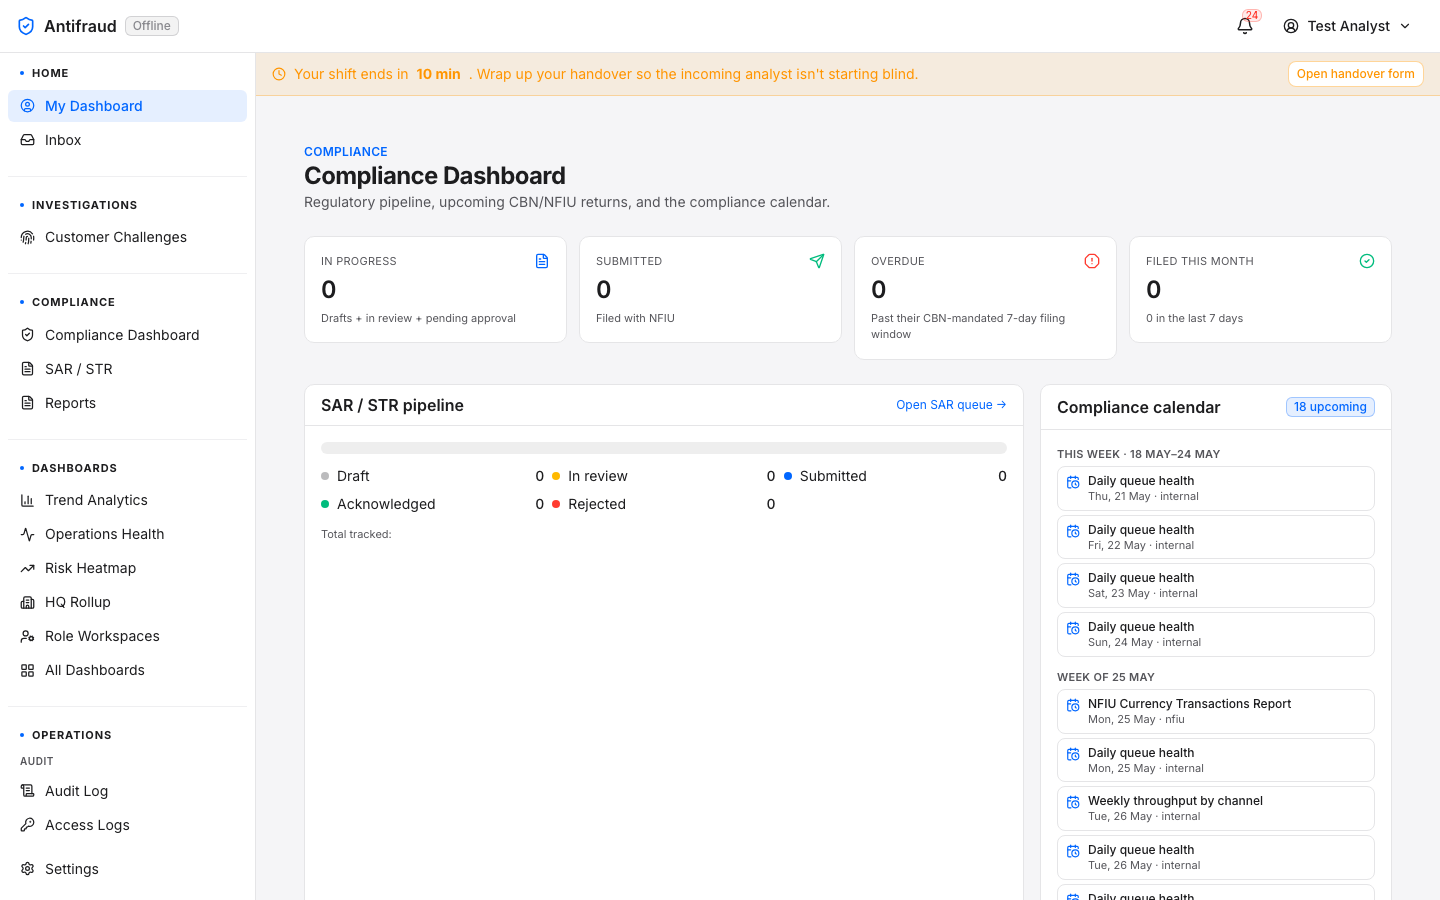
Task: Open the notifications bell icon
Action: 1245,26
